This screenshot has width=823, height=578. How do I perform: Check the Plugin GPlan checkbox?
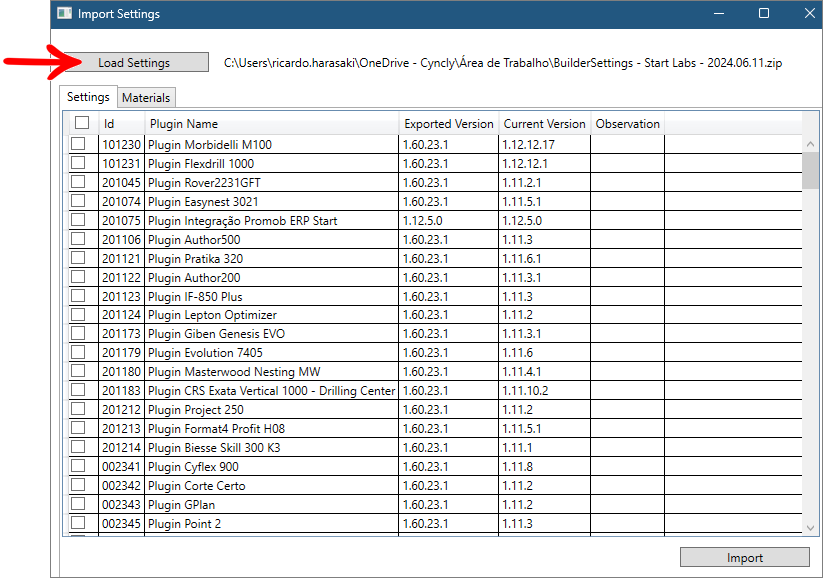[78, 503]
